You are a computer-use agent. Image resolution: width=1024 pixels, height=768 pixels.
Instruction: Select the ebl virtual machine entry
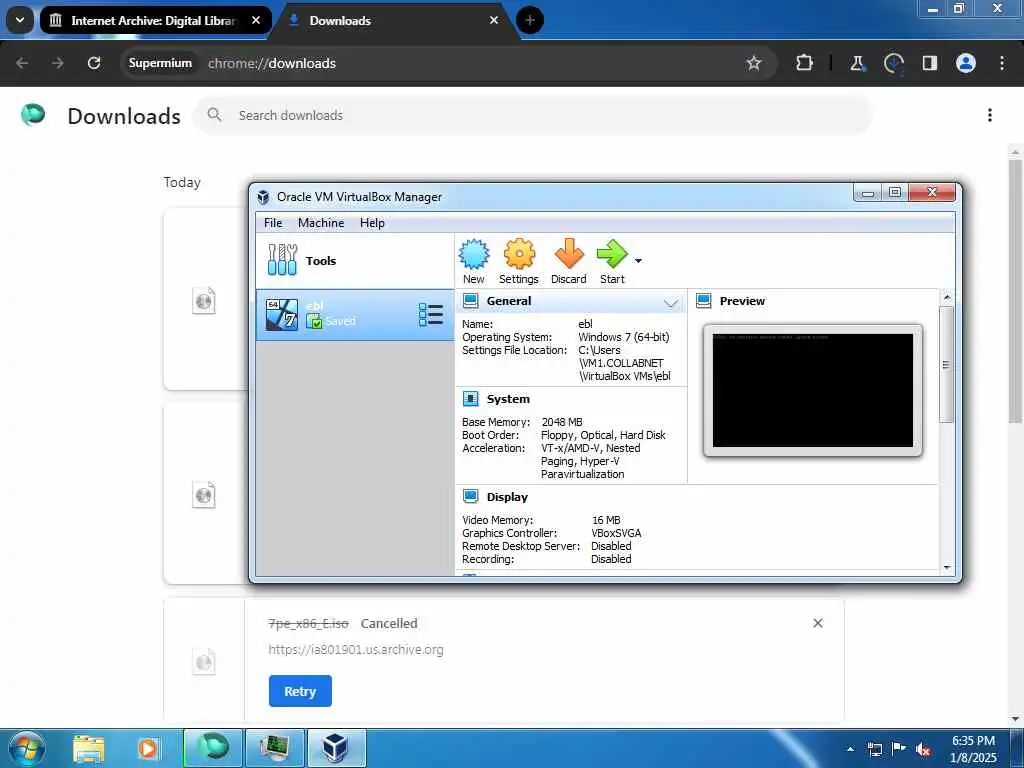click(x=355, y=315)
